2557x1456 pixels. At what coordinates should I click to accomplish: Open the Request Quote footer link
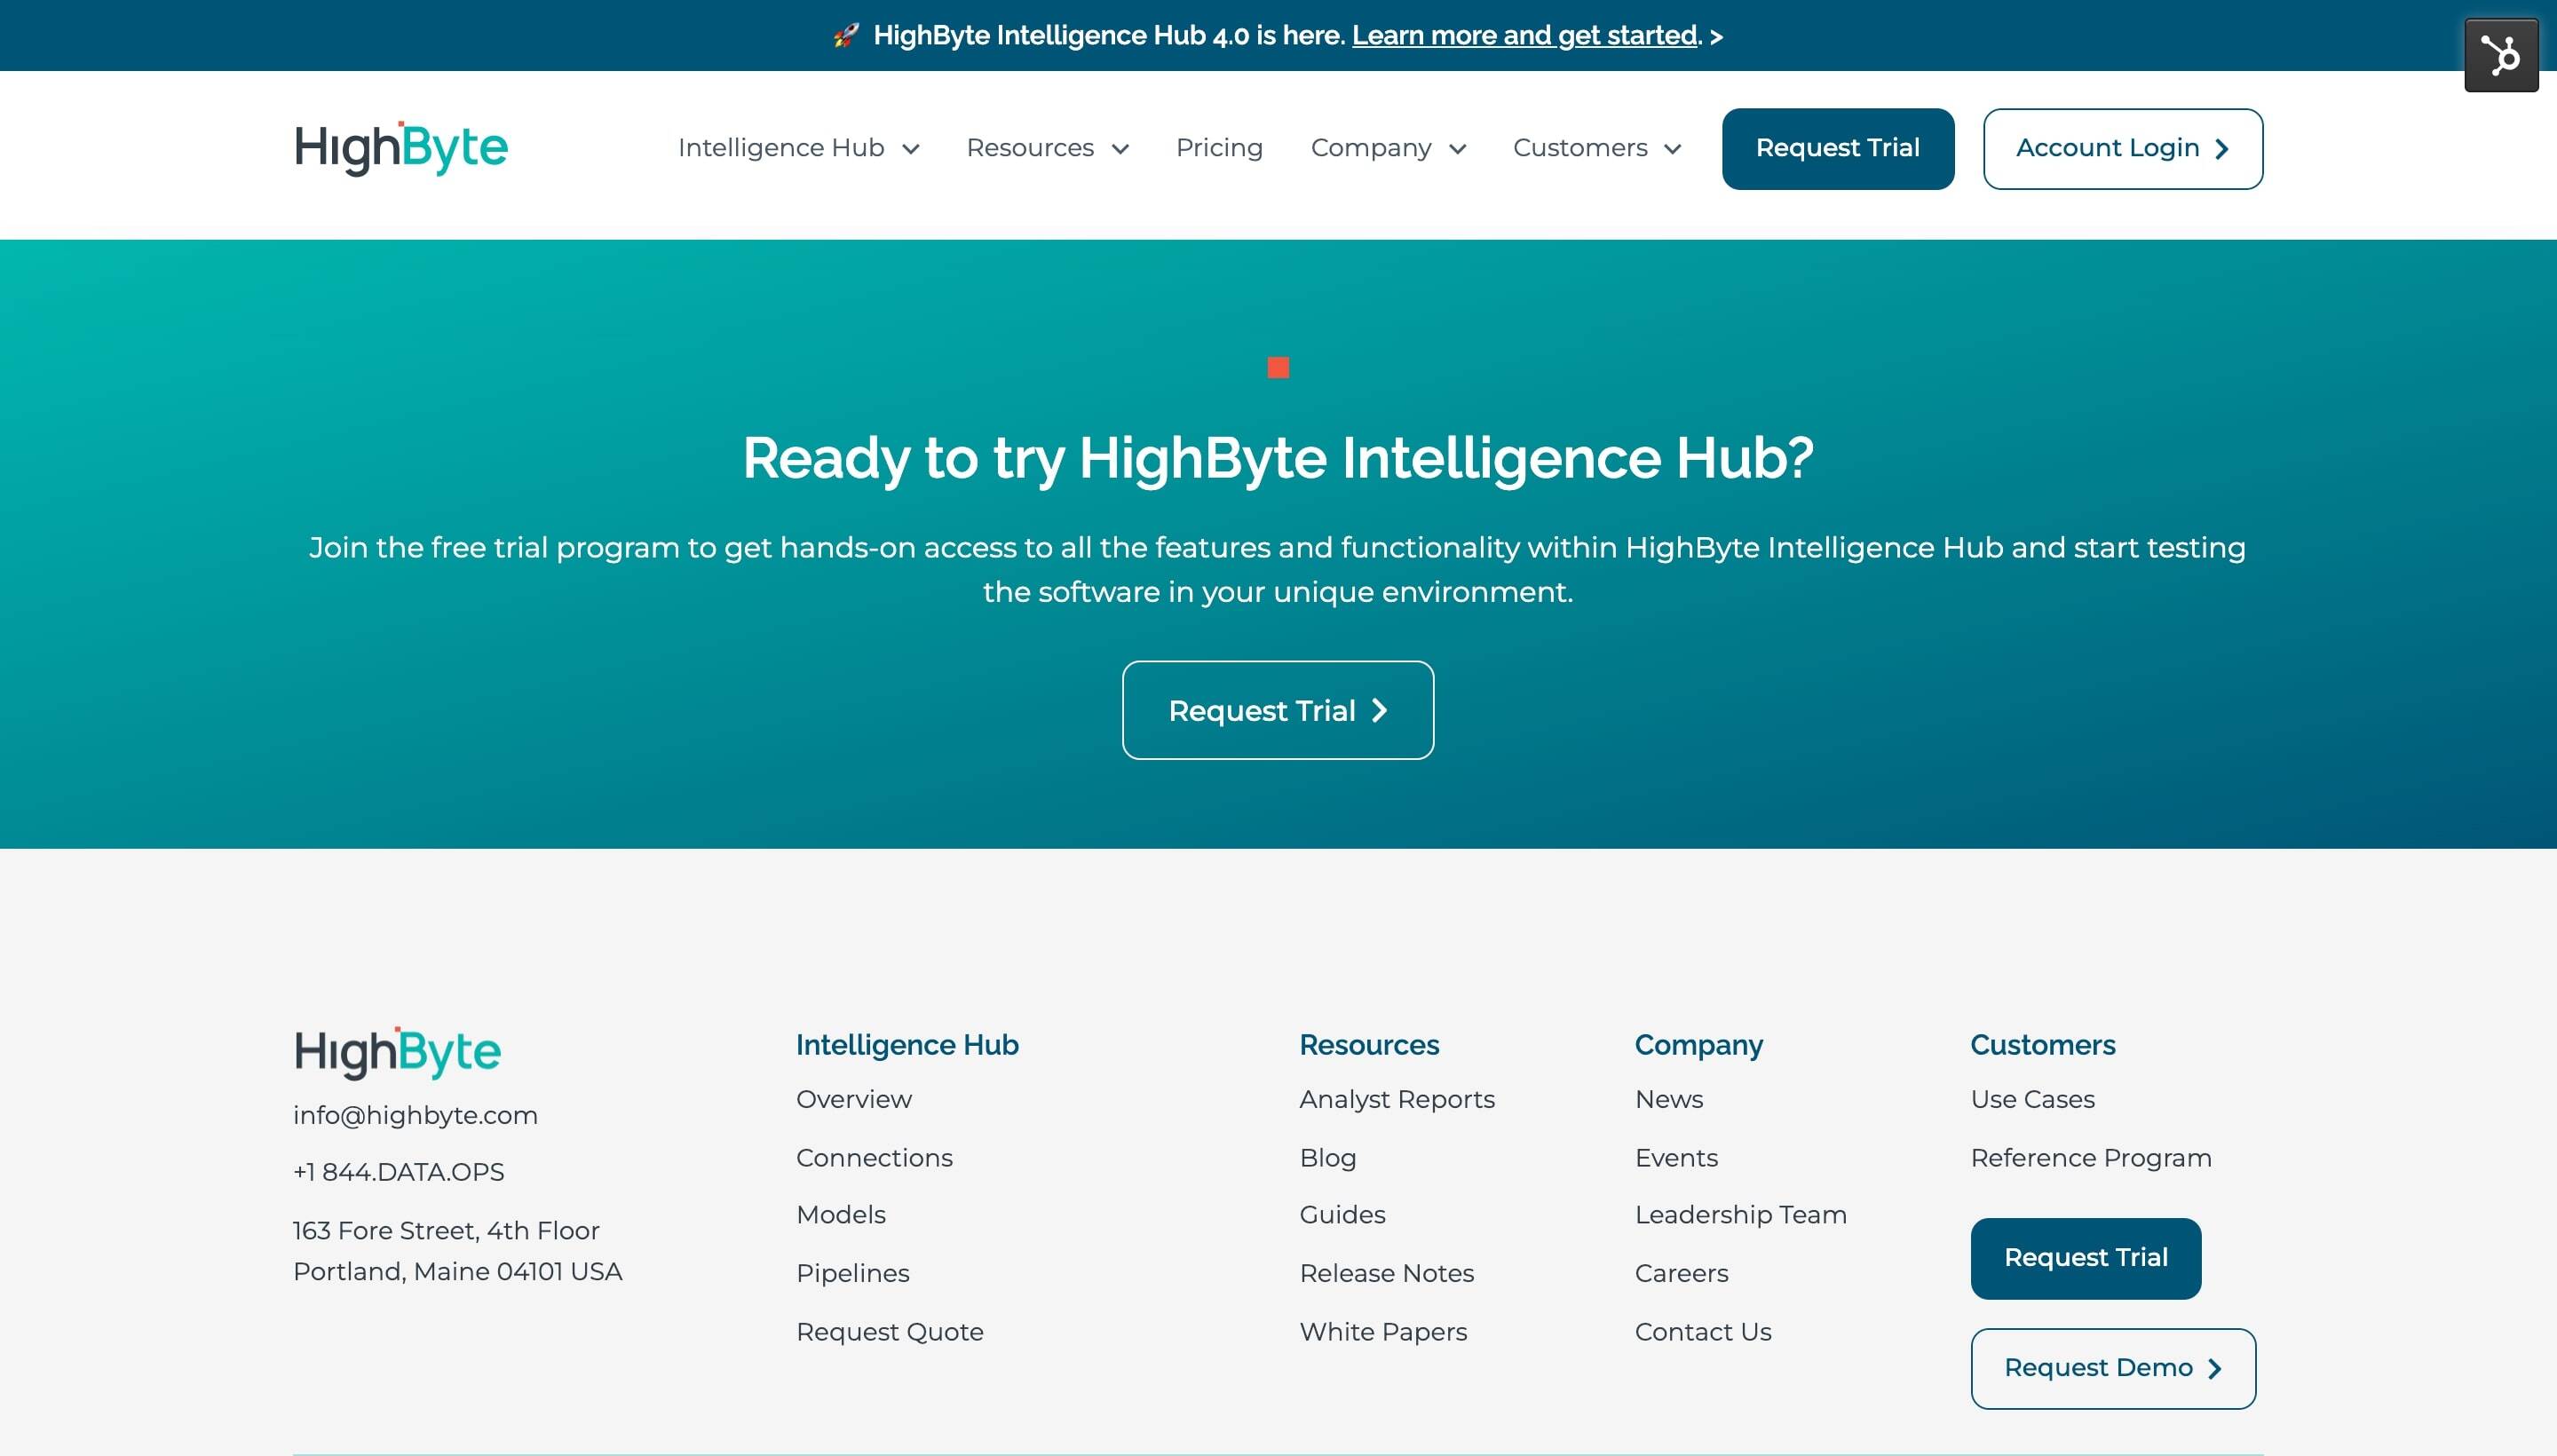(x=889, y=1331)
